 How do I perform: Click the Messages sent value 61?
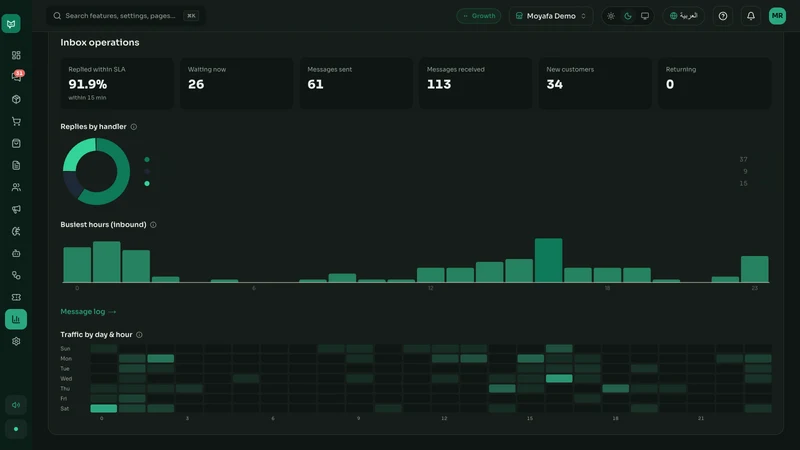click(315, 84)
